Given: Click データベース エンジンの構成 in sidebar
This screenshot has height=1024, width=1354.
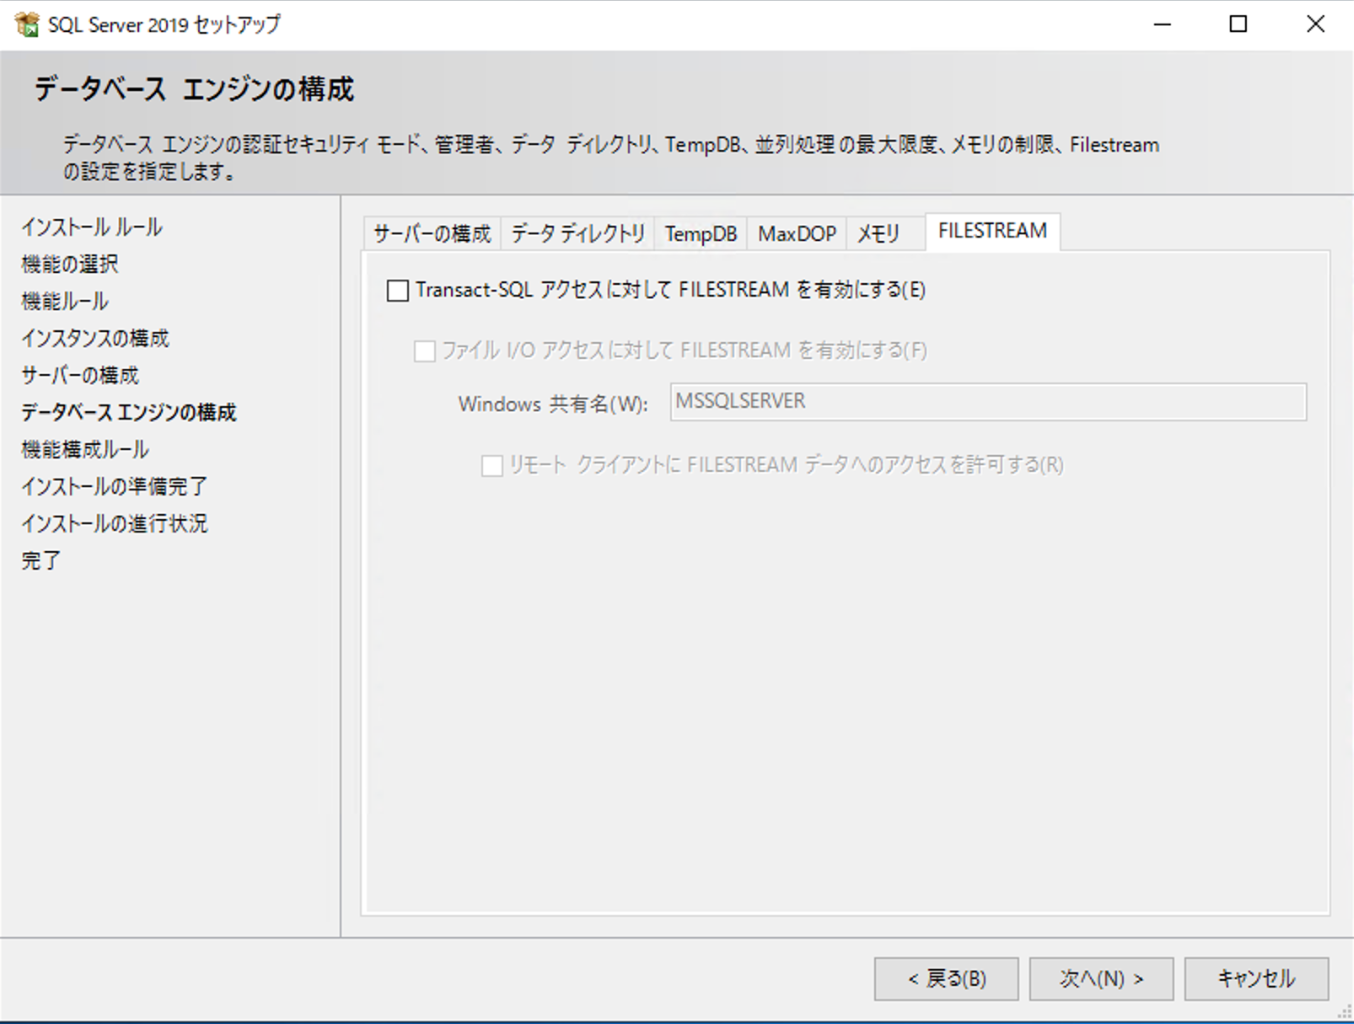Looking at the screenshot, I should coord(129,412).
